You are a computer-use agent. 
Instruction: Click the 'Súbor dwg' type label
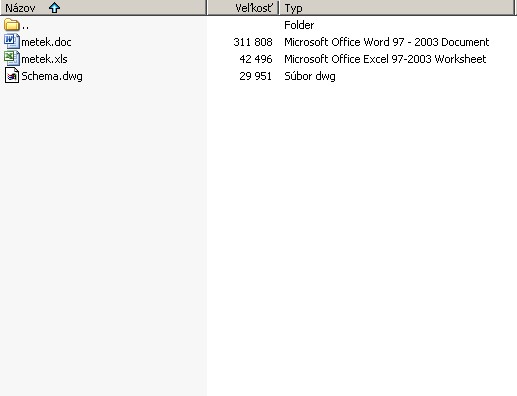(x=310, y=76)
